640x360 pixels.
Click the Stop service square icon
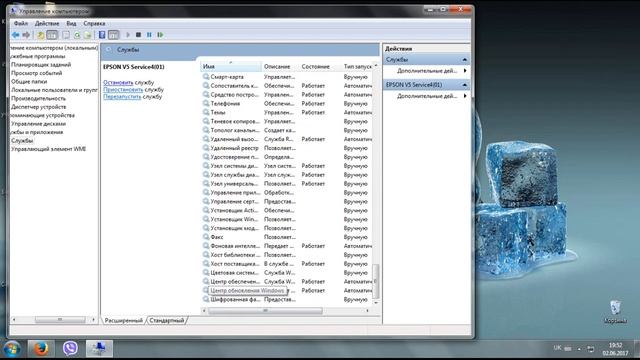click(138, 35)
